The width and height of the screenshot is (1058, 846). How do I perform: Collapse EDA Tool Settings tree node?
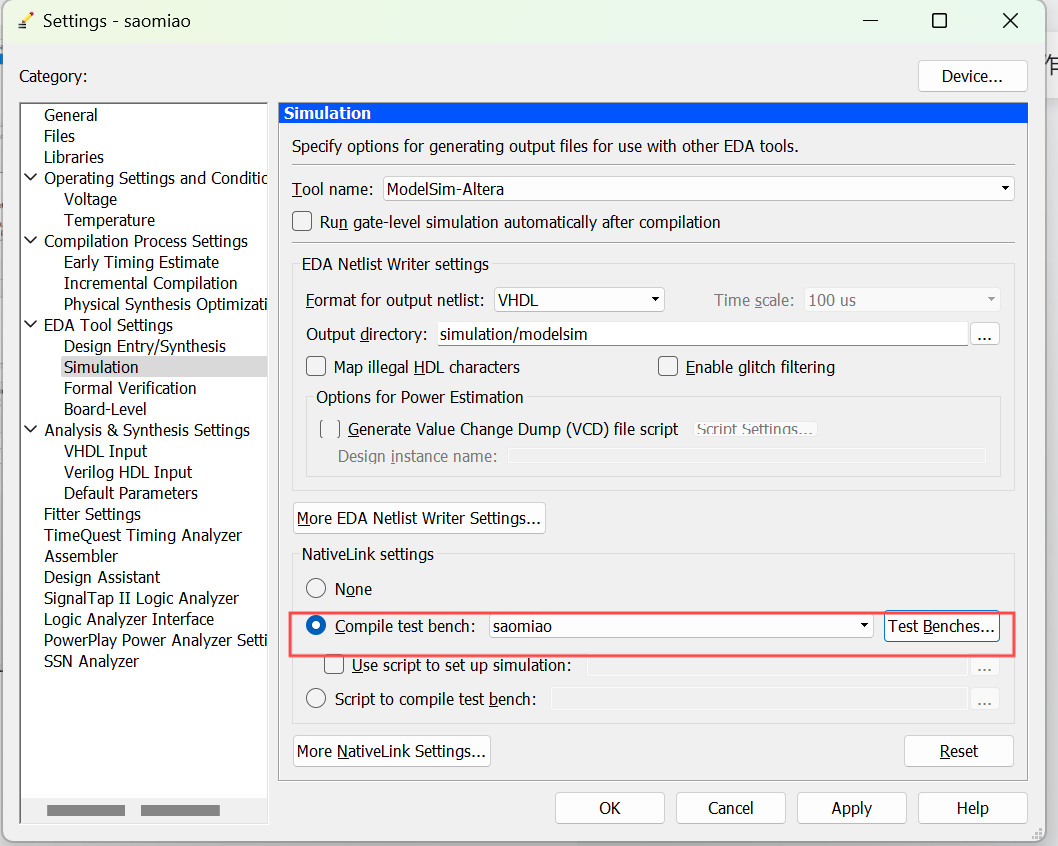31,325
